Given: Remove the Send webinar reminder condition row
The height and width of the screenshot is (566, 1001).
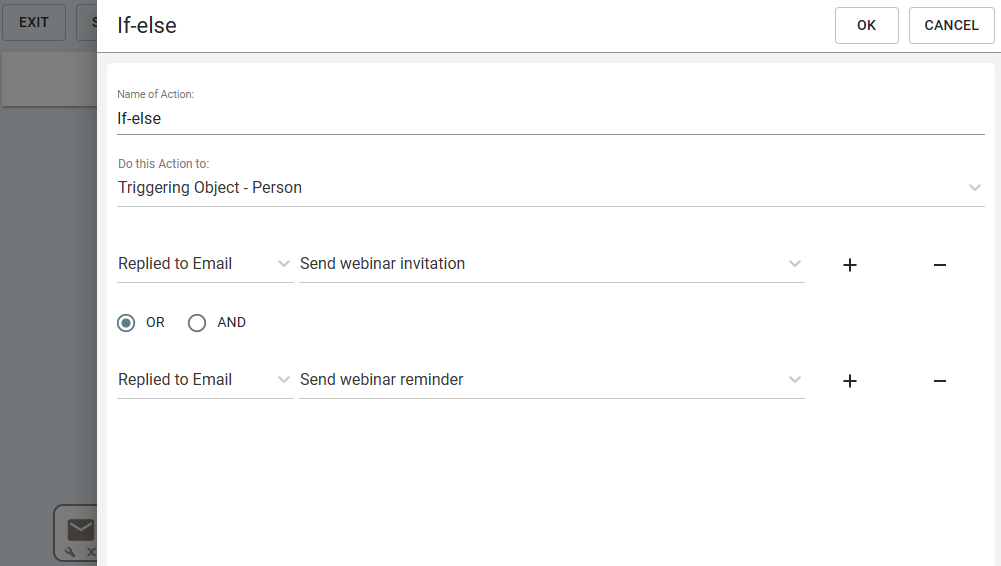Looking at the screenshot, I should (x=939, y=381).
